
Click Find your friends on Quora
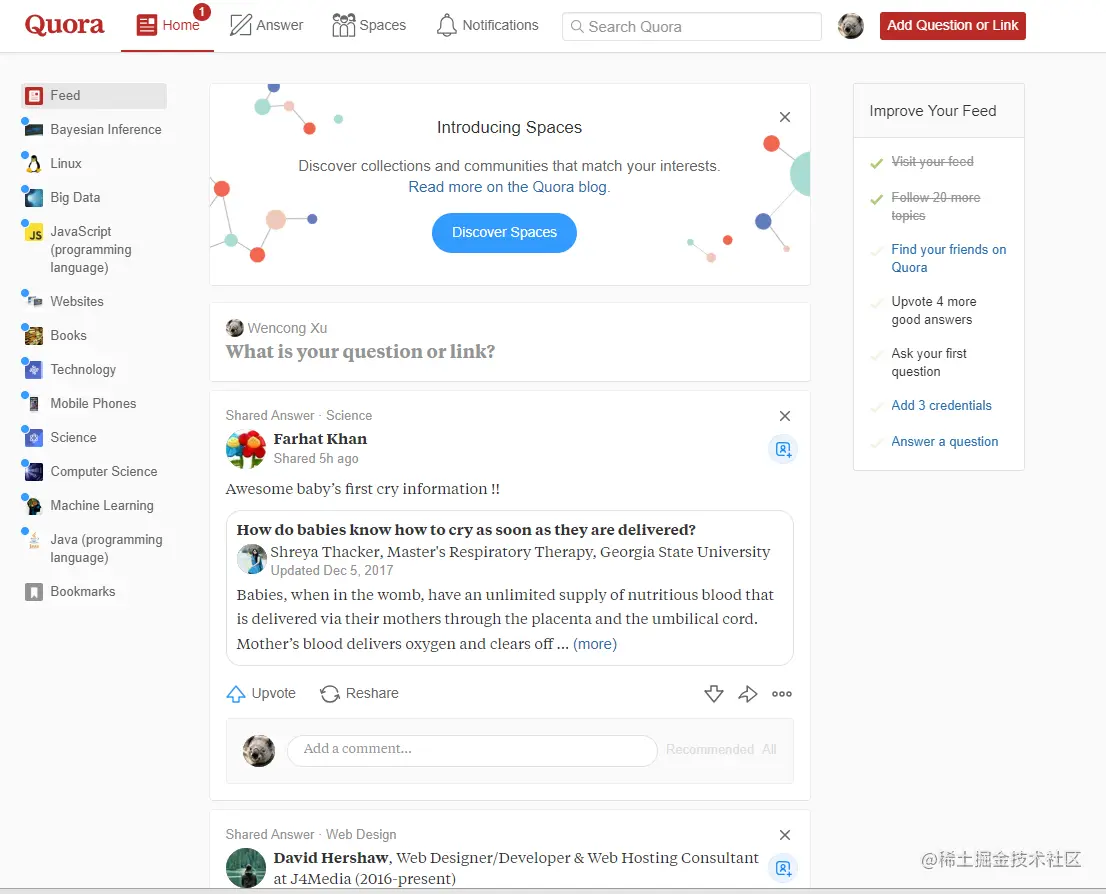(948, 258)
